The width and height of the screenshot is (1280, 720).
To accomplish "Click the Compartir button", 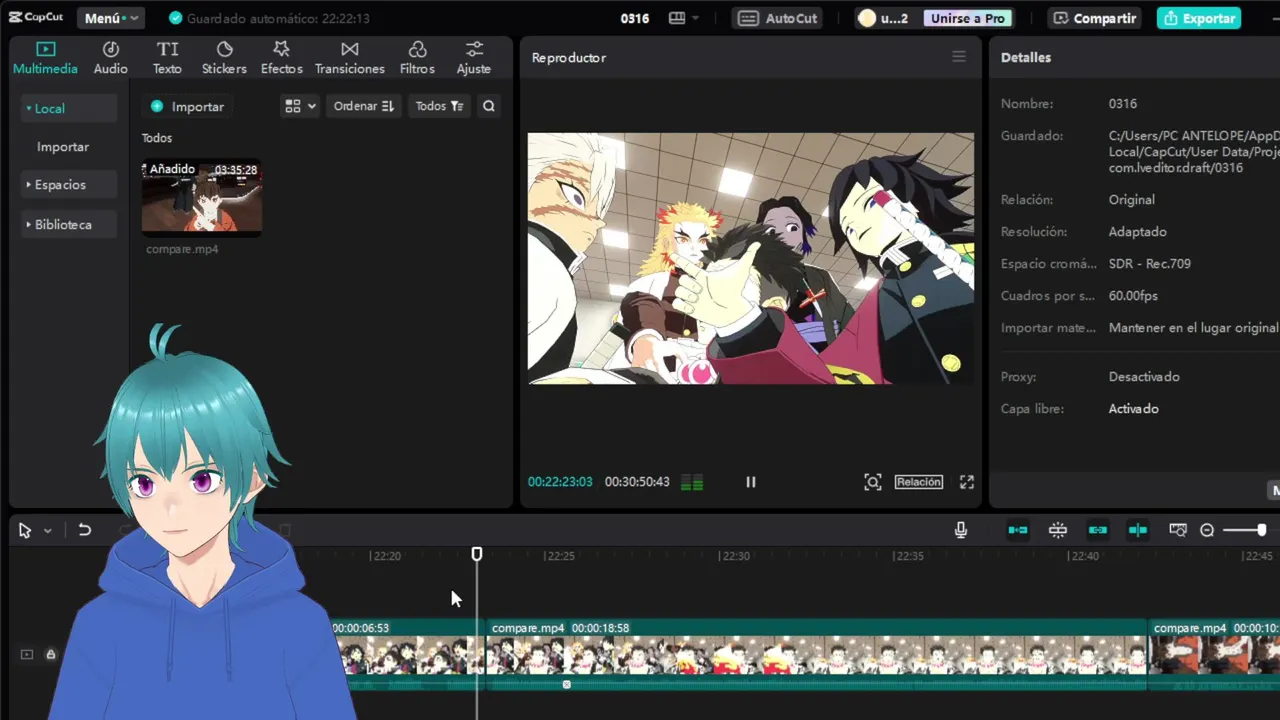I will (1094, 18).
